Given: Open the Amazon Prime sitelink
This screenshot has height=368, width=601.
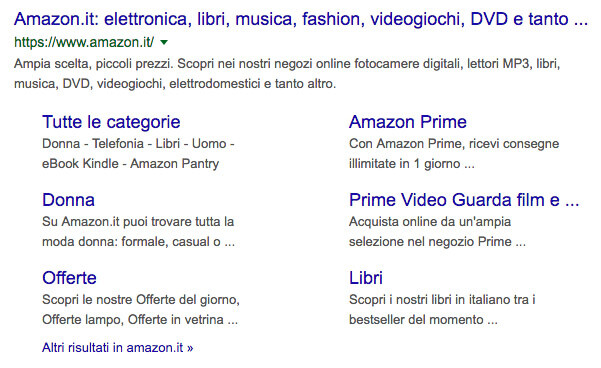Looking at the screenshot, I should coord(408,122).
